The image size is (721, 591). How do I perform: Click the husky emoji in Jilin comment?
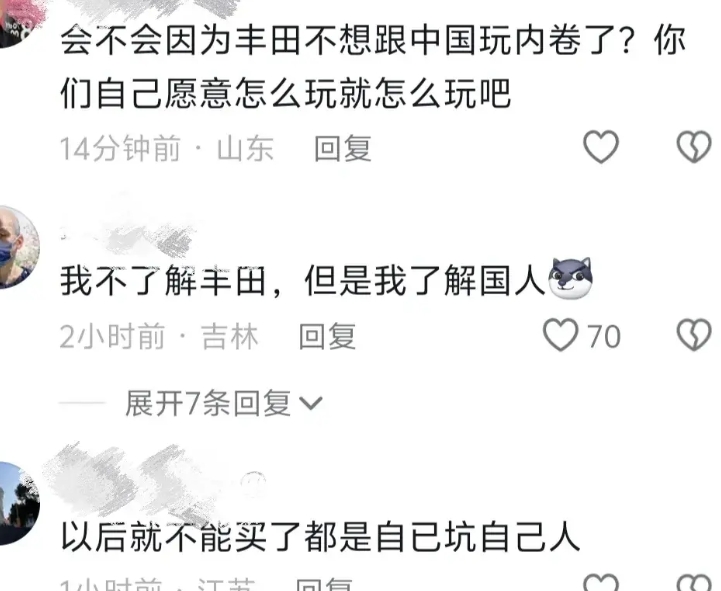pyautogui.click(x=570, y=279)
